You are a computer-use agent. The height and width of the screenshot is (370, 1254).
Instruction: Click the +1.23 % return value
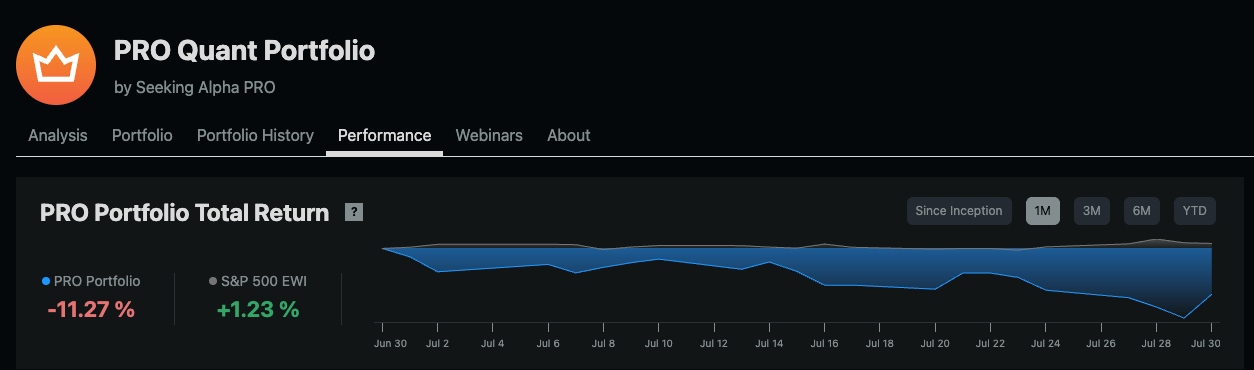[x=258, y=310]
